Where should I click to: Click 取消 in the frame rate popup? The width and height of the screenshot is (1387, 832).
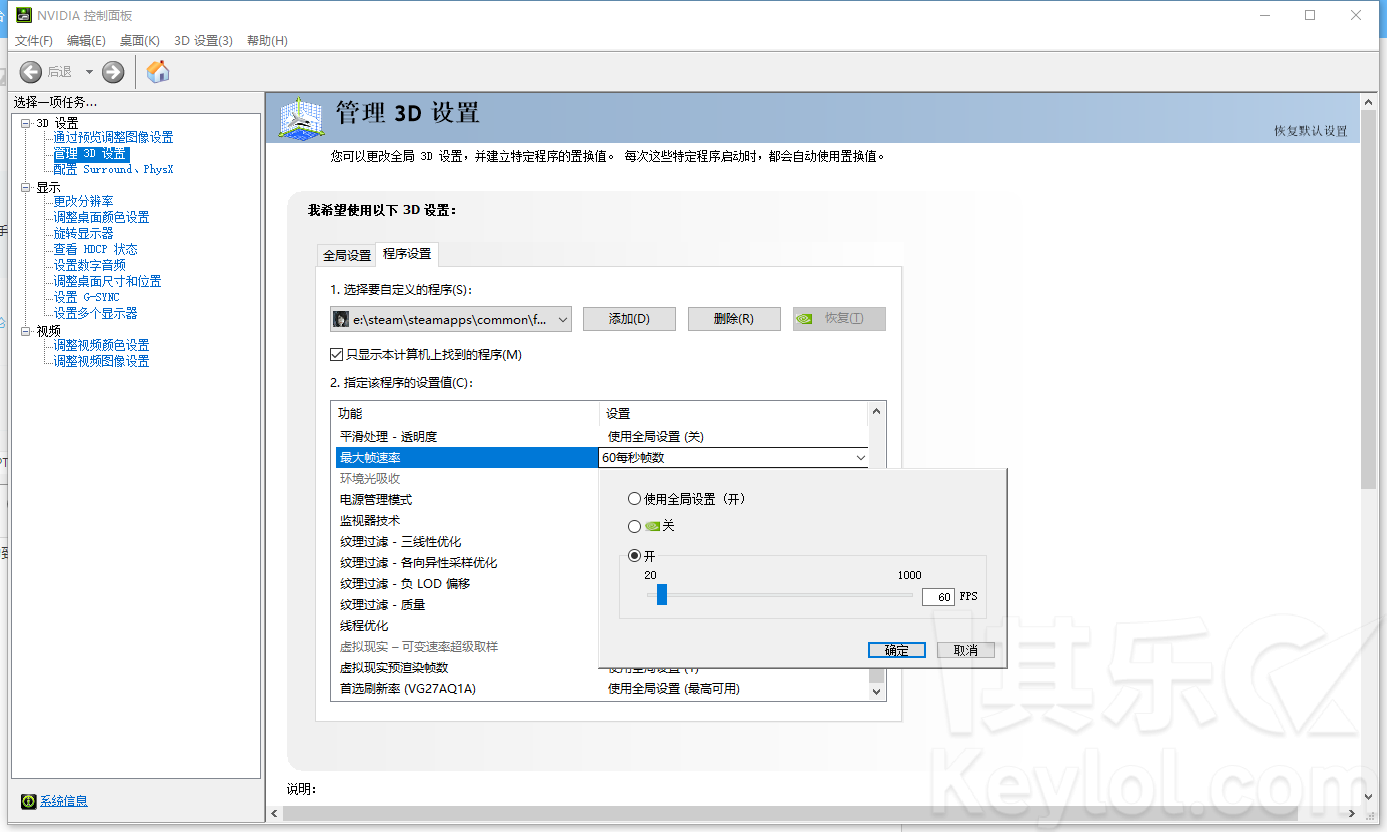[966, 650]
